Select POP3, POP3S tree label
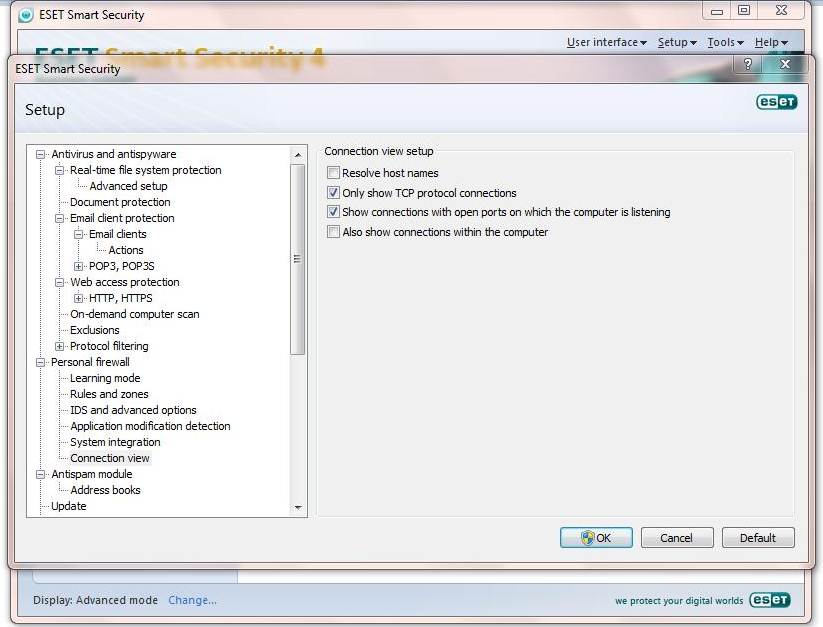This screenshot has width=823, height=627. click(x=122, y=266)
